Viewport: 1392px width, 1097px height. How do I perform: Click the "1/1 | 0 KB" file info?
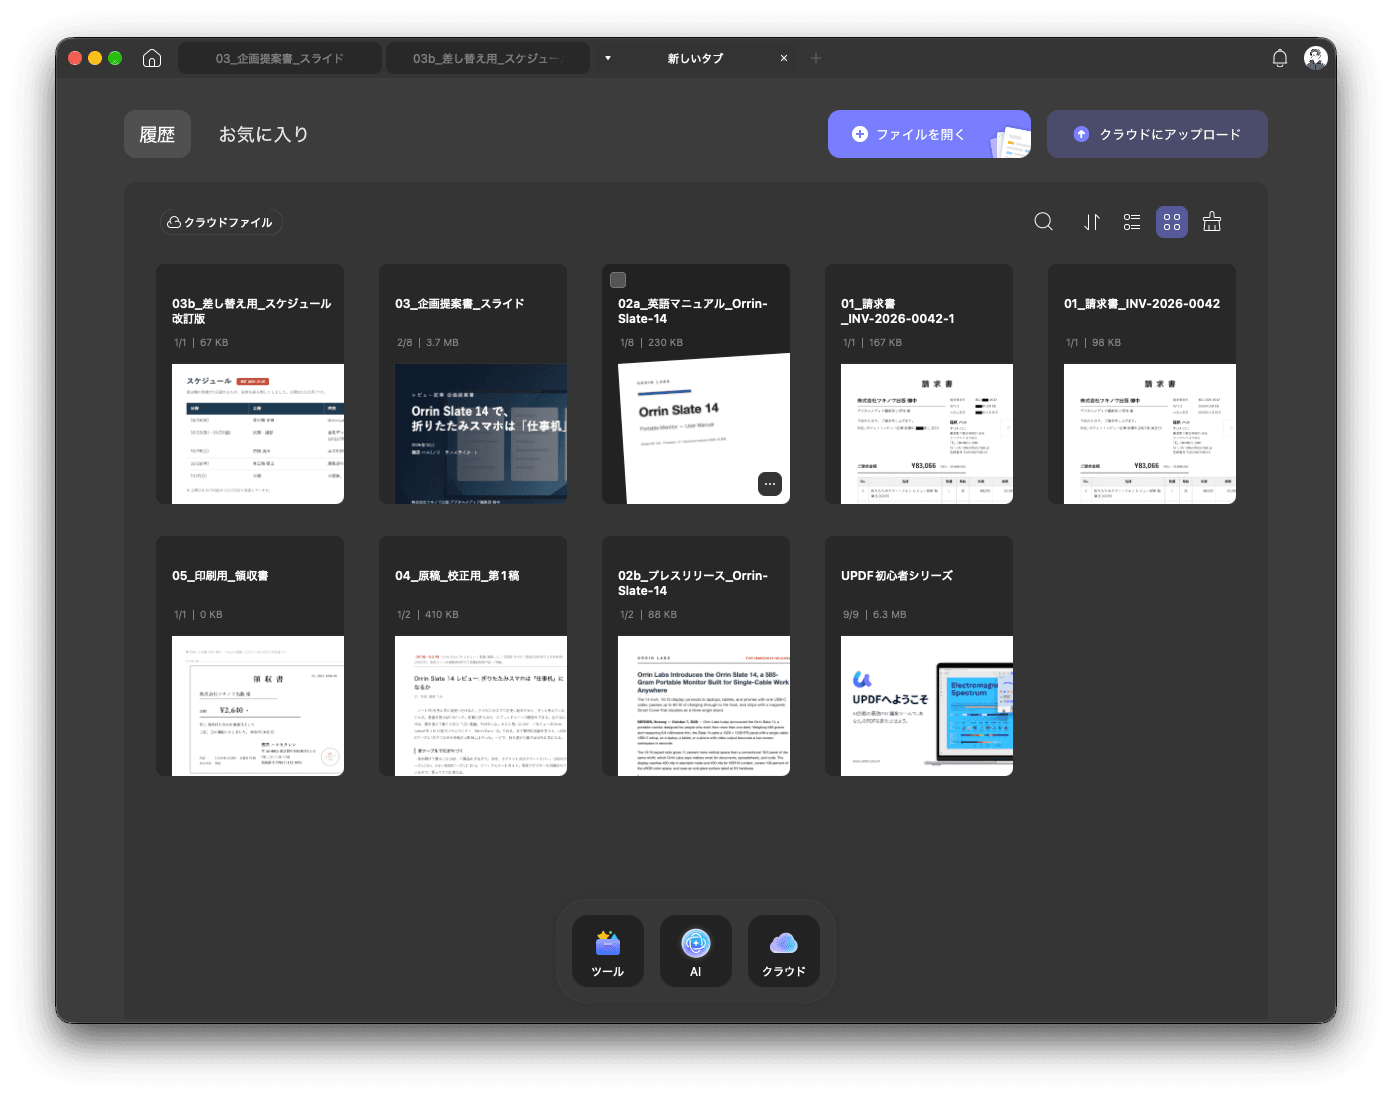pyautogui.click(x=198, y=614)
